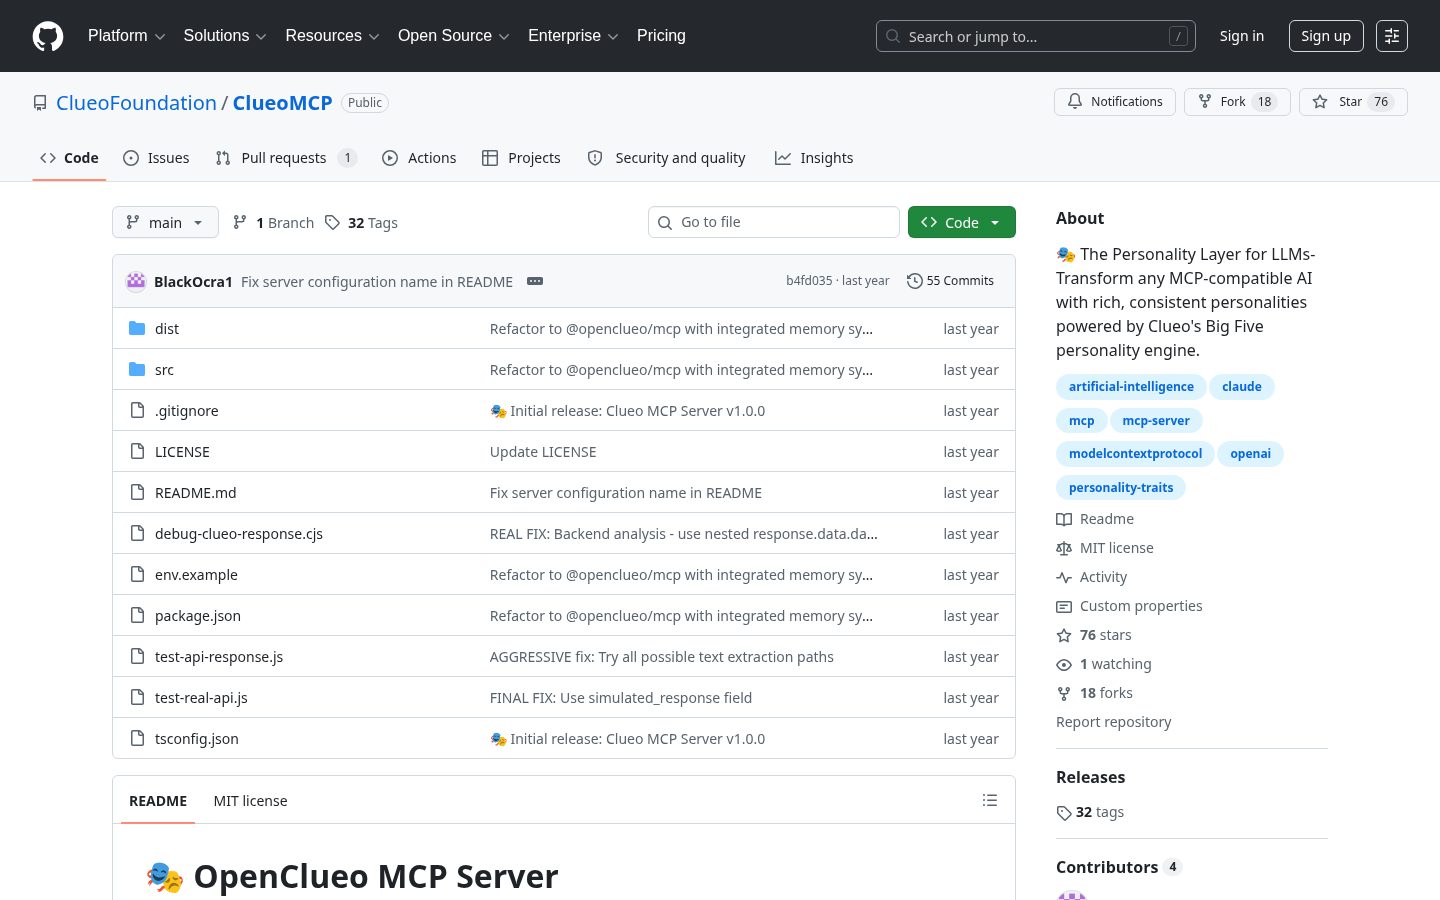Open the command palette icon in header

tap(1392, 36)
